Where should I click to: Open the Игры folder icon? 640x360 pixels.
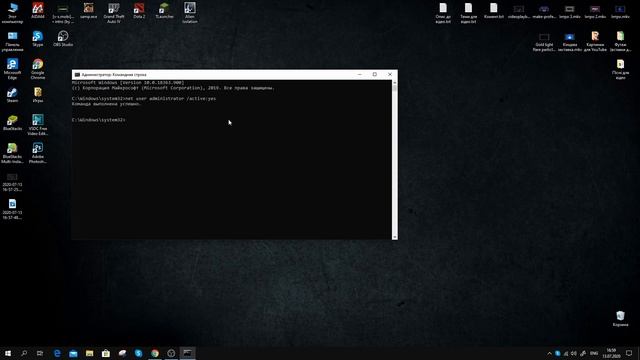point(38,95)
